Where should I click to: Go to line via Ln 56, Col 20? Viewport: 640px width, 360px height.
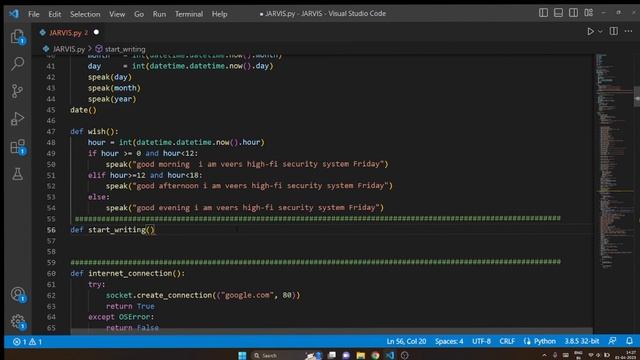406,341
